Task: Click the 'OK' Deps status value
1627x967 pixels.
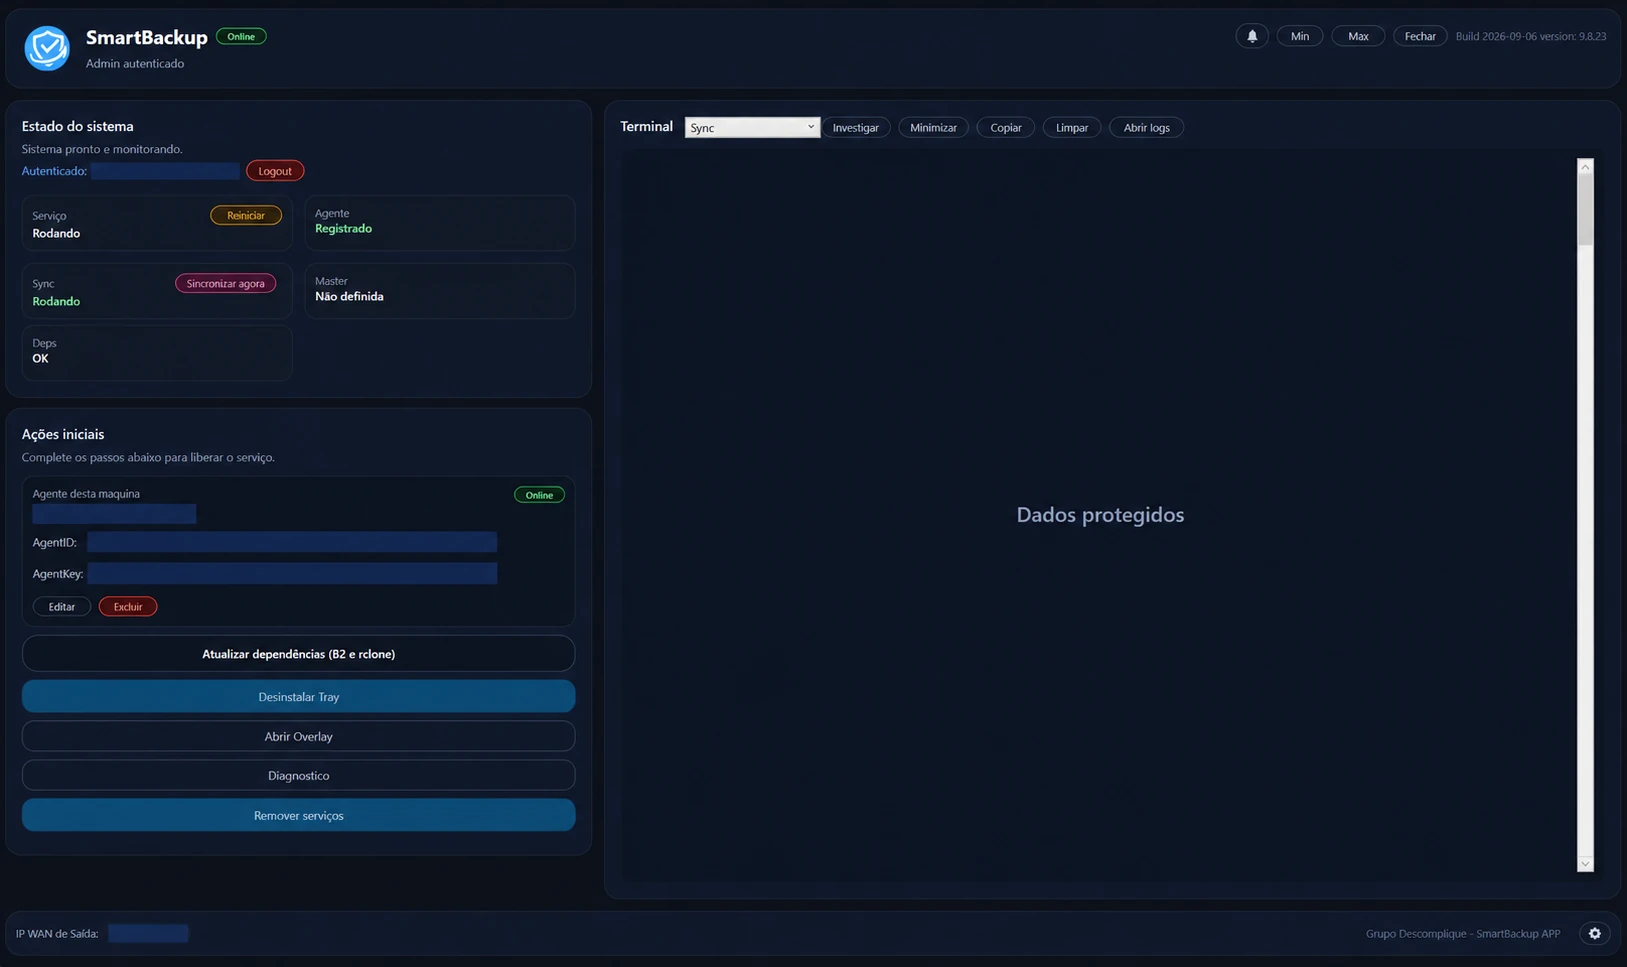Action: point(40,359)
